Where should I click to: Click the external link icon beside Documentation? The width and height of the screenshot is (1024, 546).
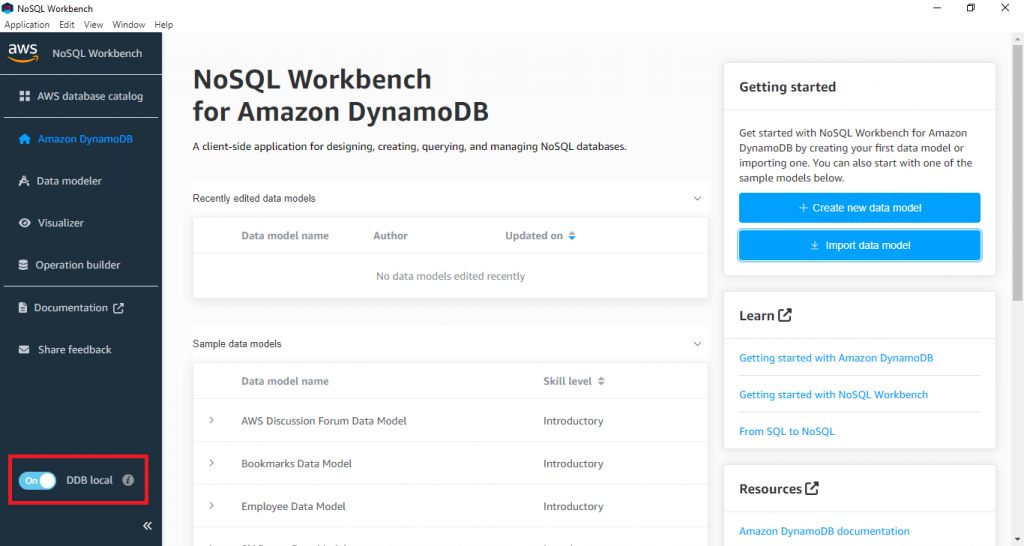[118, 308]
